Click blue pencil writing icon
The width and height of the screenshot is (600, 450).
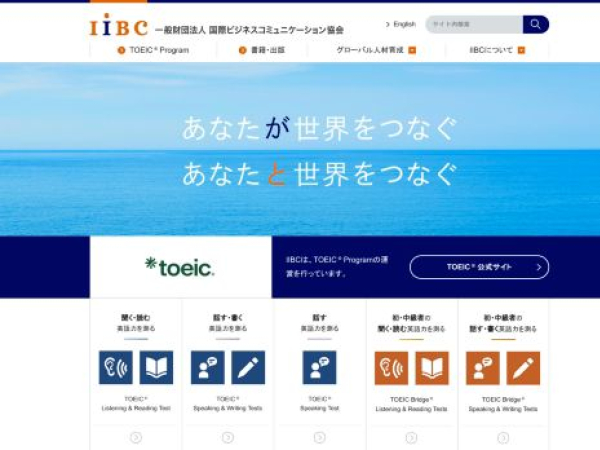pyautogui.click(x=248, y=367)
